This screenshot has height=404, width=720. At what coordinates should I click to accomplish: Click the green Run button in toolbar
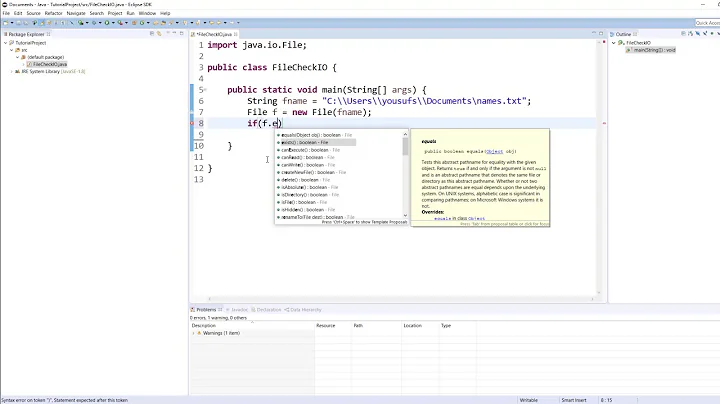[107, 22]
